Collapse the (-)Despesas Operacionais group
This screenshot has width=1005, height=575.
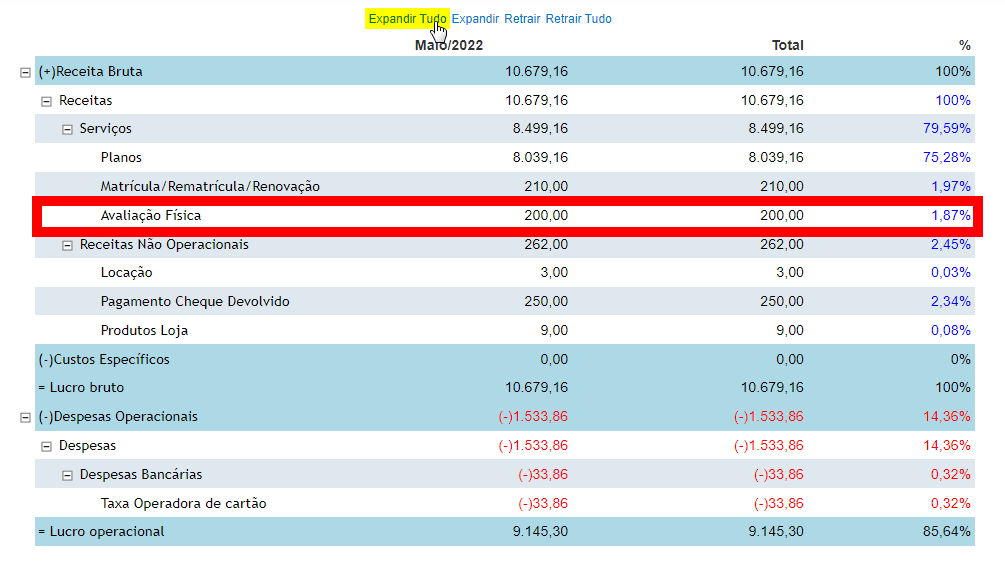(x=25, y=417)
